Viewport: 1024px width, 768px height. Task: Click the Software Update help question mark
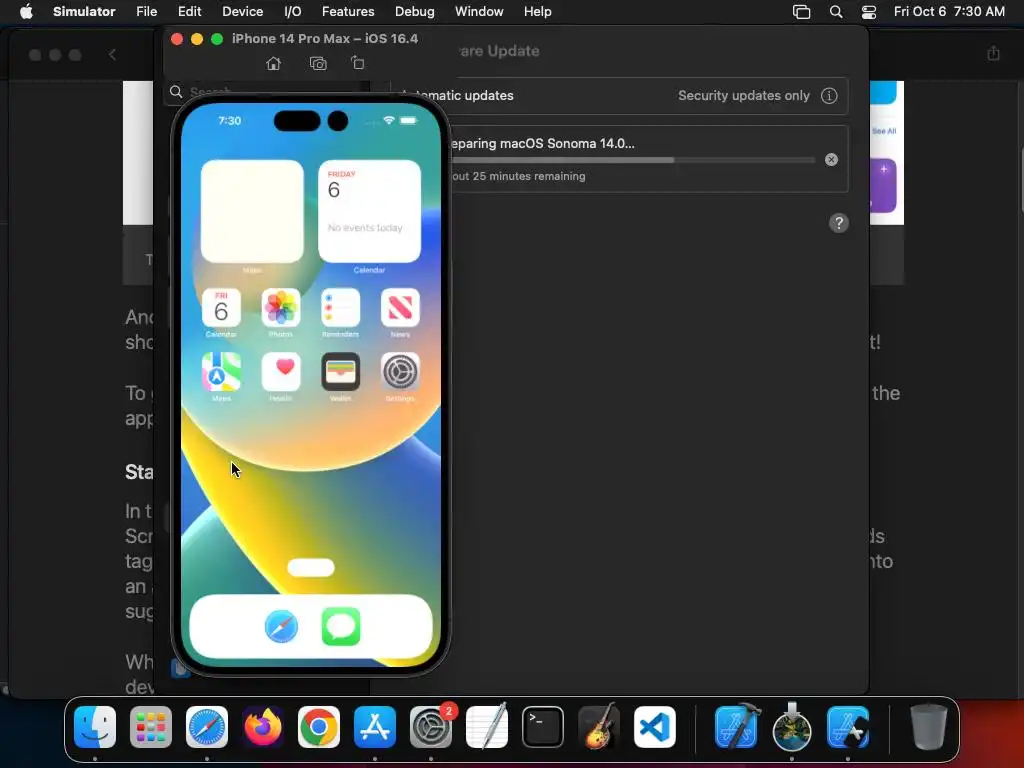coord(839,223)
